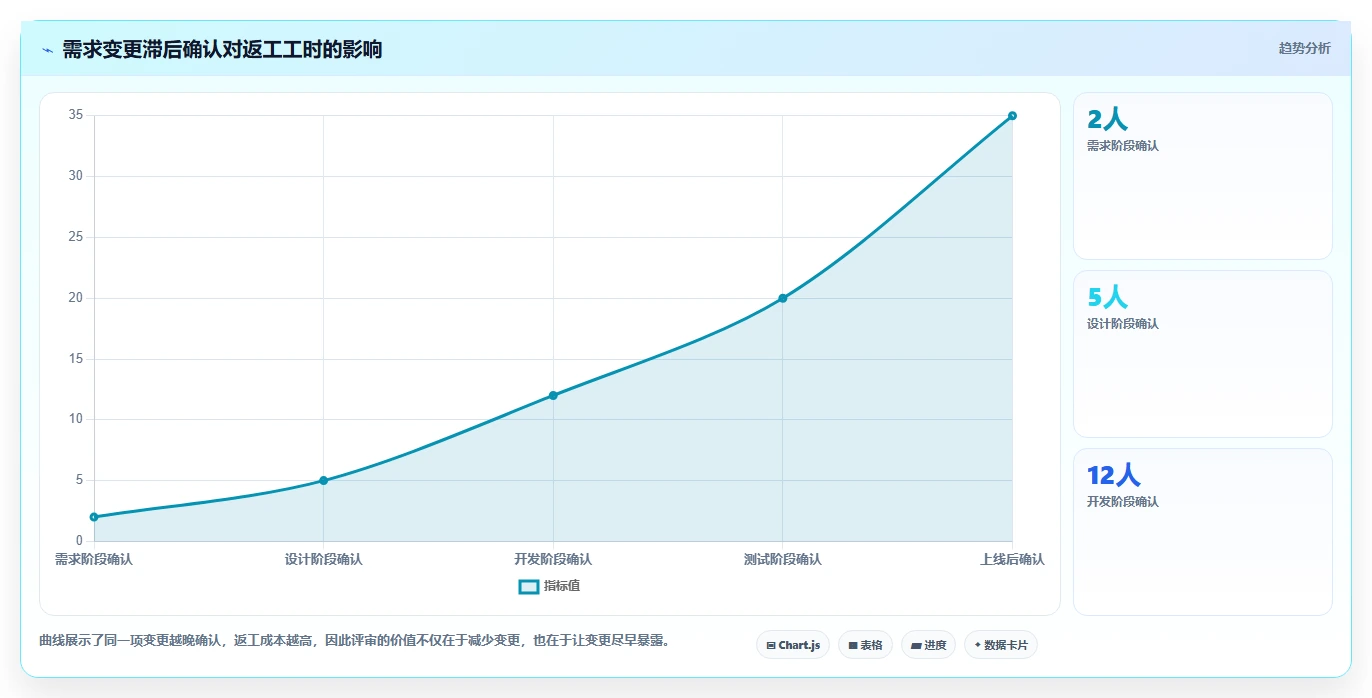Click the data point at 设计阶段确认
Image resolution: width=1372 pixels, height=698 pixels.
[323, 480]
